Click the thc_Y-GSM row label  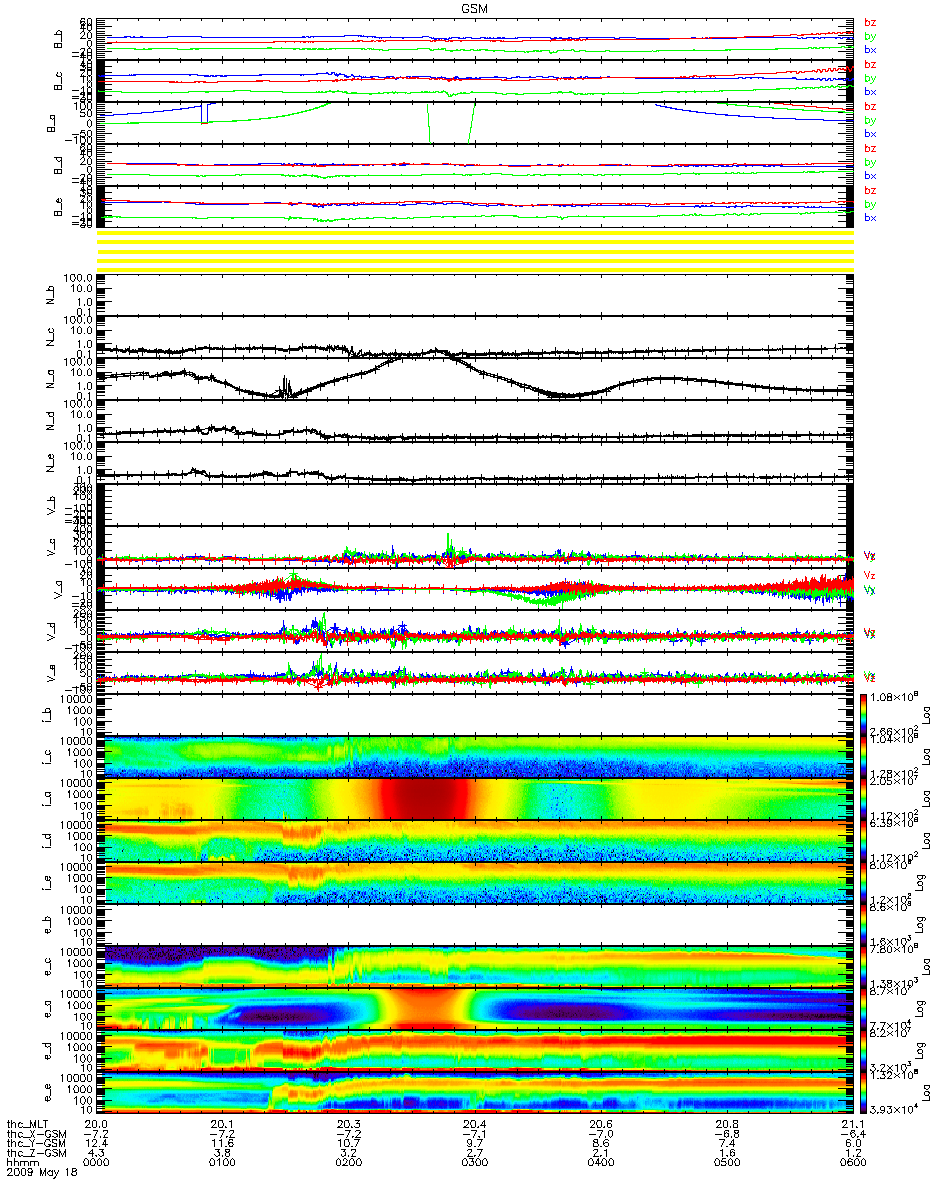click(x=36, y=1143)
